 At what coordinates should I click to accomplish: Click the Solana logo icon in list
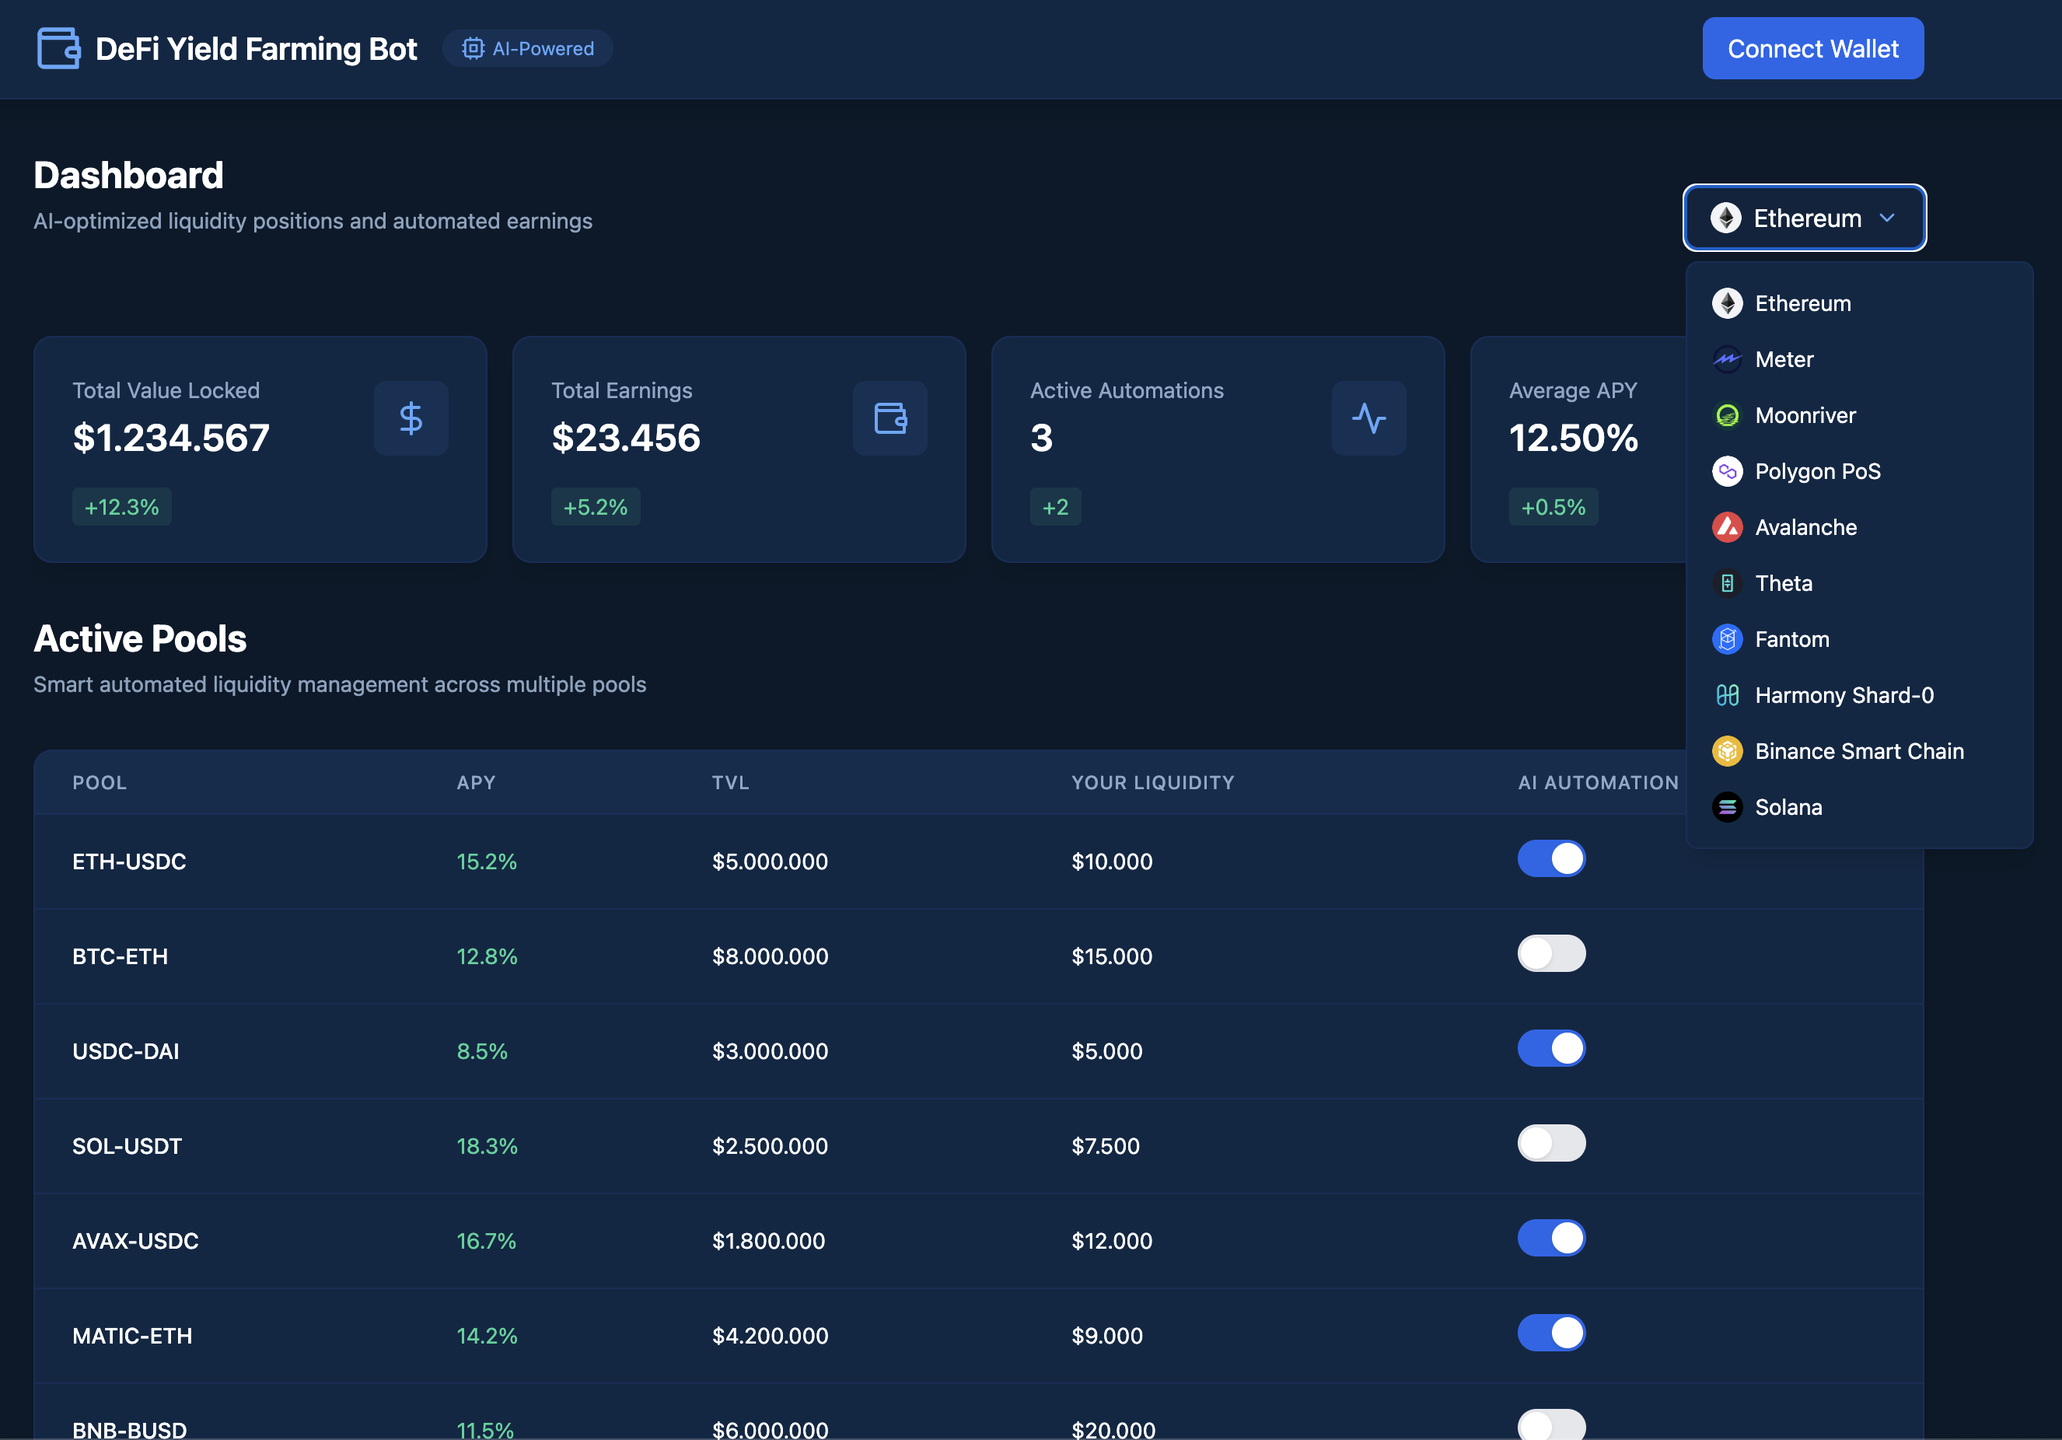click(x=1727, y=807)
